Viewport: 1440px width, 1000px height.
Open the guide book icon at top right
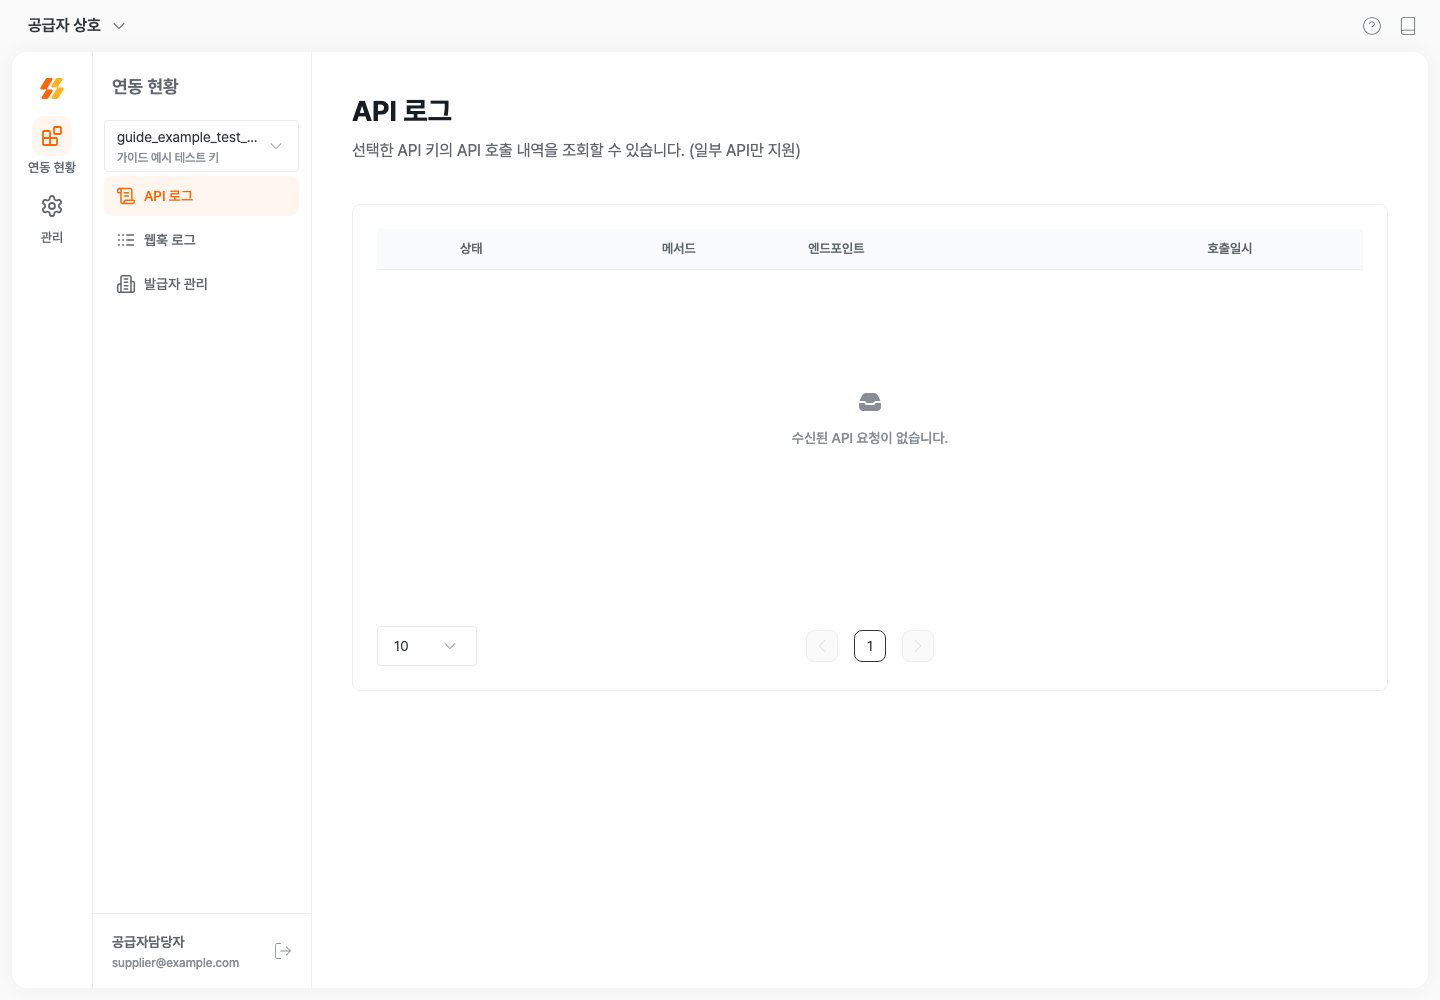[1408, 26]
